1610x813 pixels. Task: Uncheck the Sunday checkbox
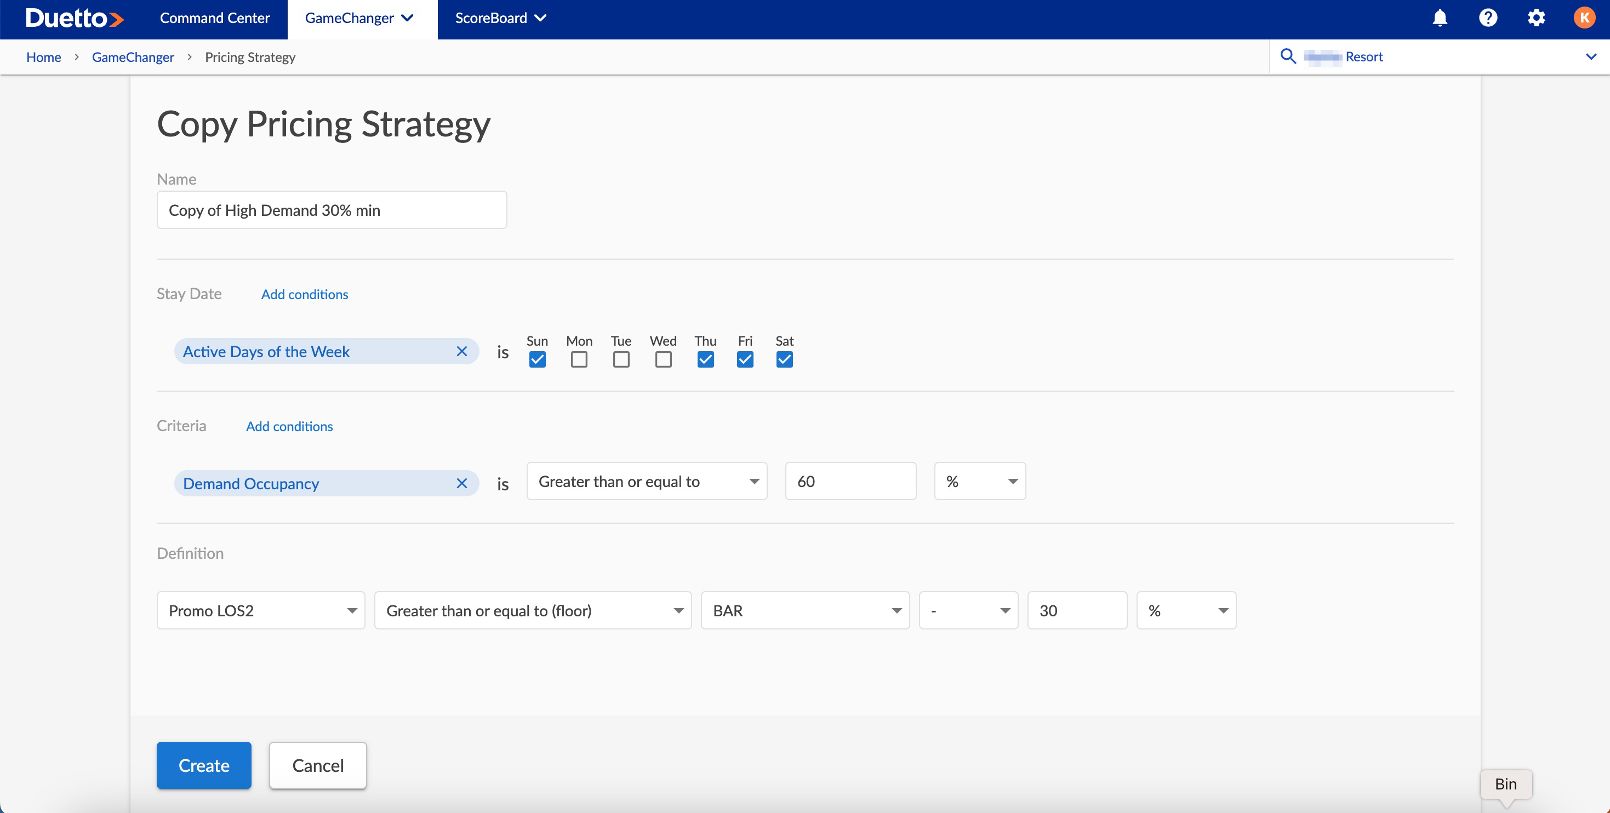click(x=538, y=360)
